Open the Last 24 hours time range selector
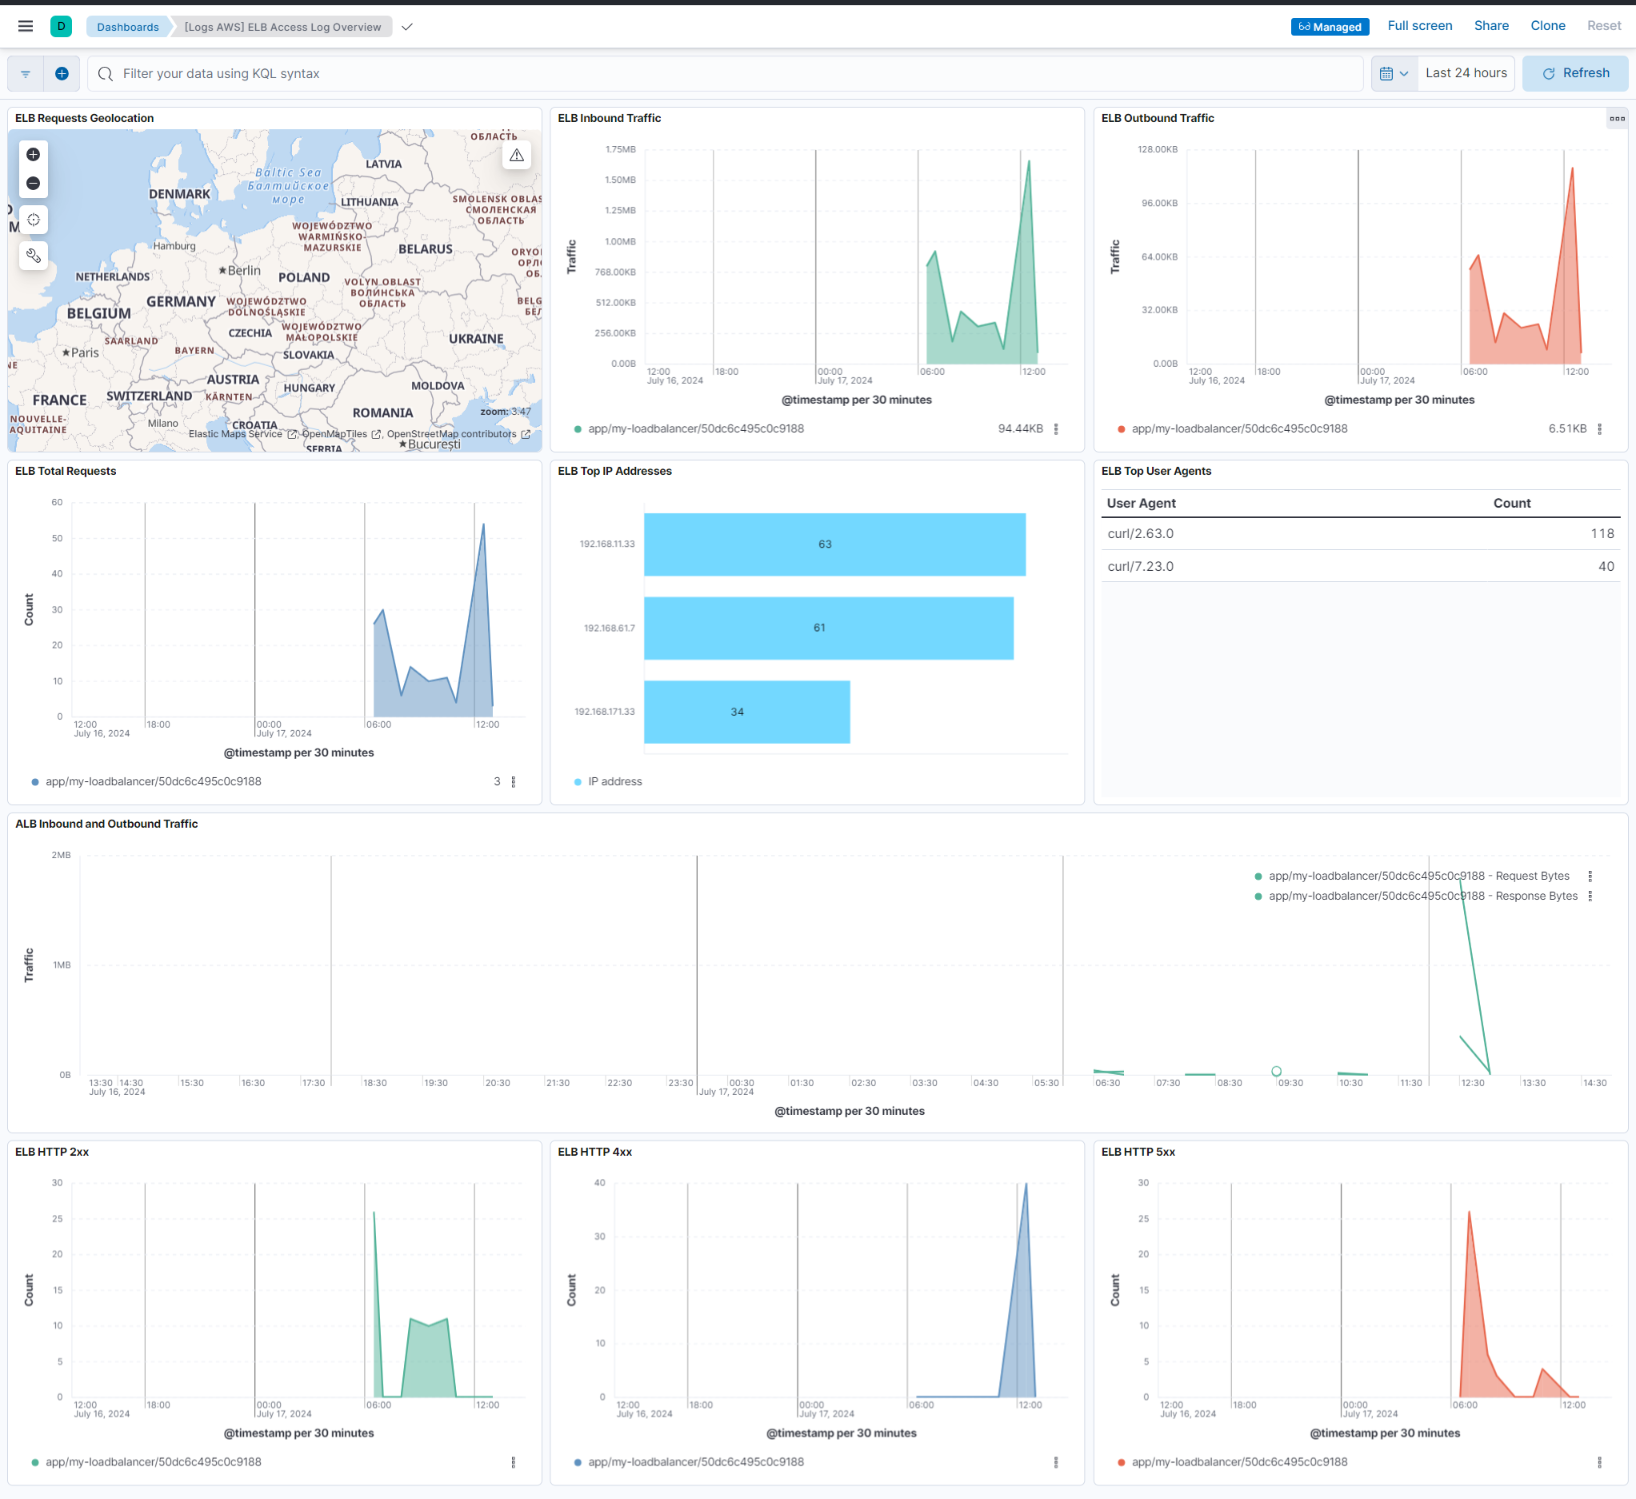Viewport: 1636px width, 1499px height. click(x=1465, y=73)
